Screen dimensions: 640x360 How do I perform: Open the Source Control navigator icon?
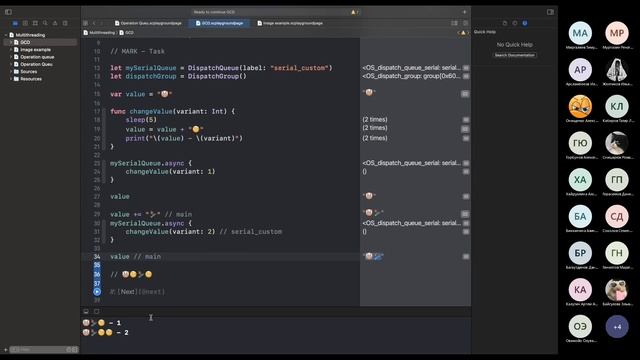point(25,23)
